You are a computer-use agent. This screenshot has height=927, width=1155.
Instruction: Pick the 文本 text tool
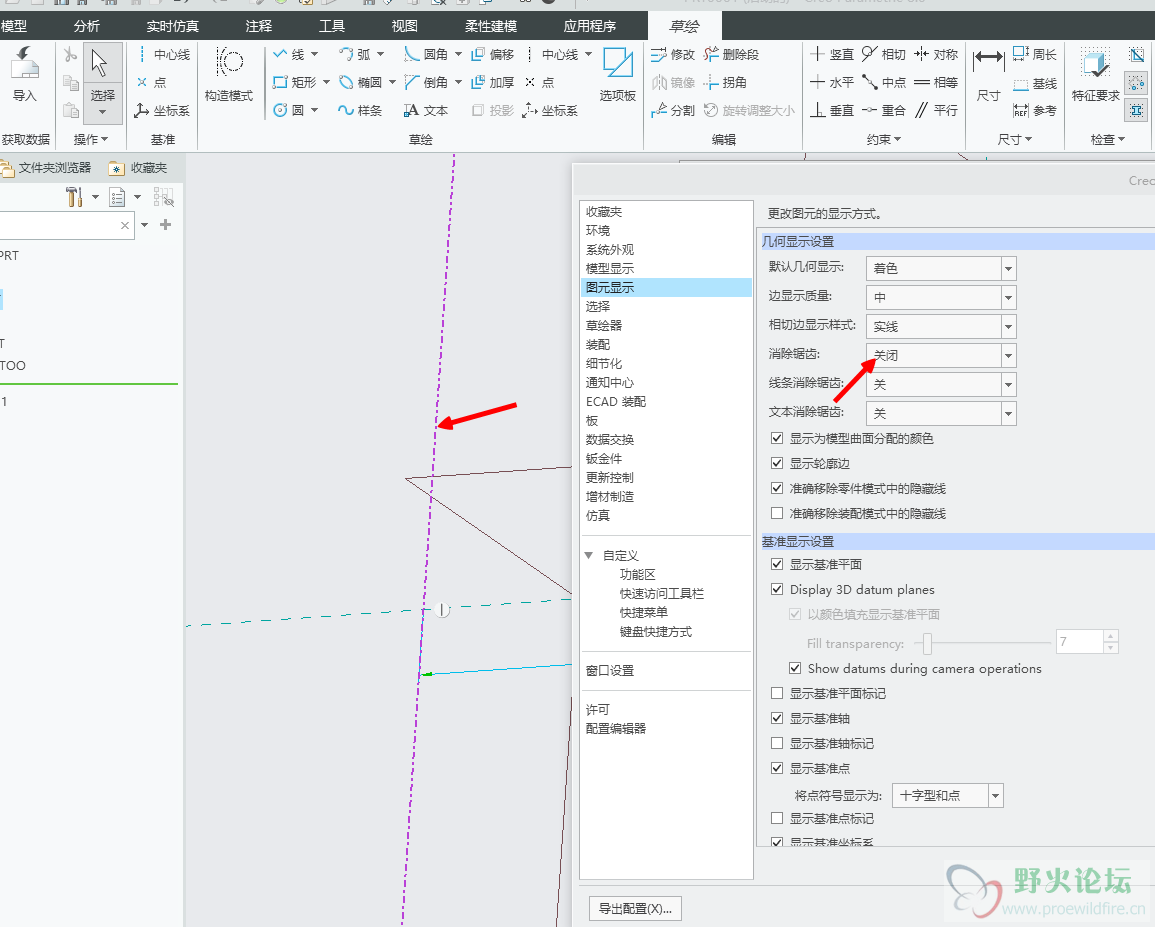click(426, 111)
